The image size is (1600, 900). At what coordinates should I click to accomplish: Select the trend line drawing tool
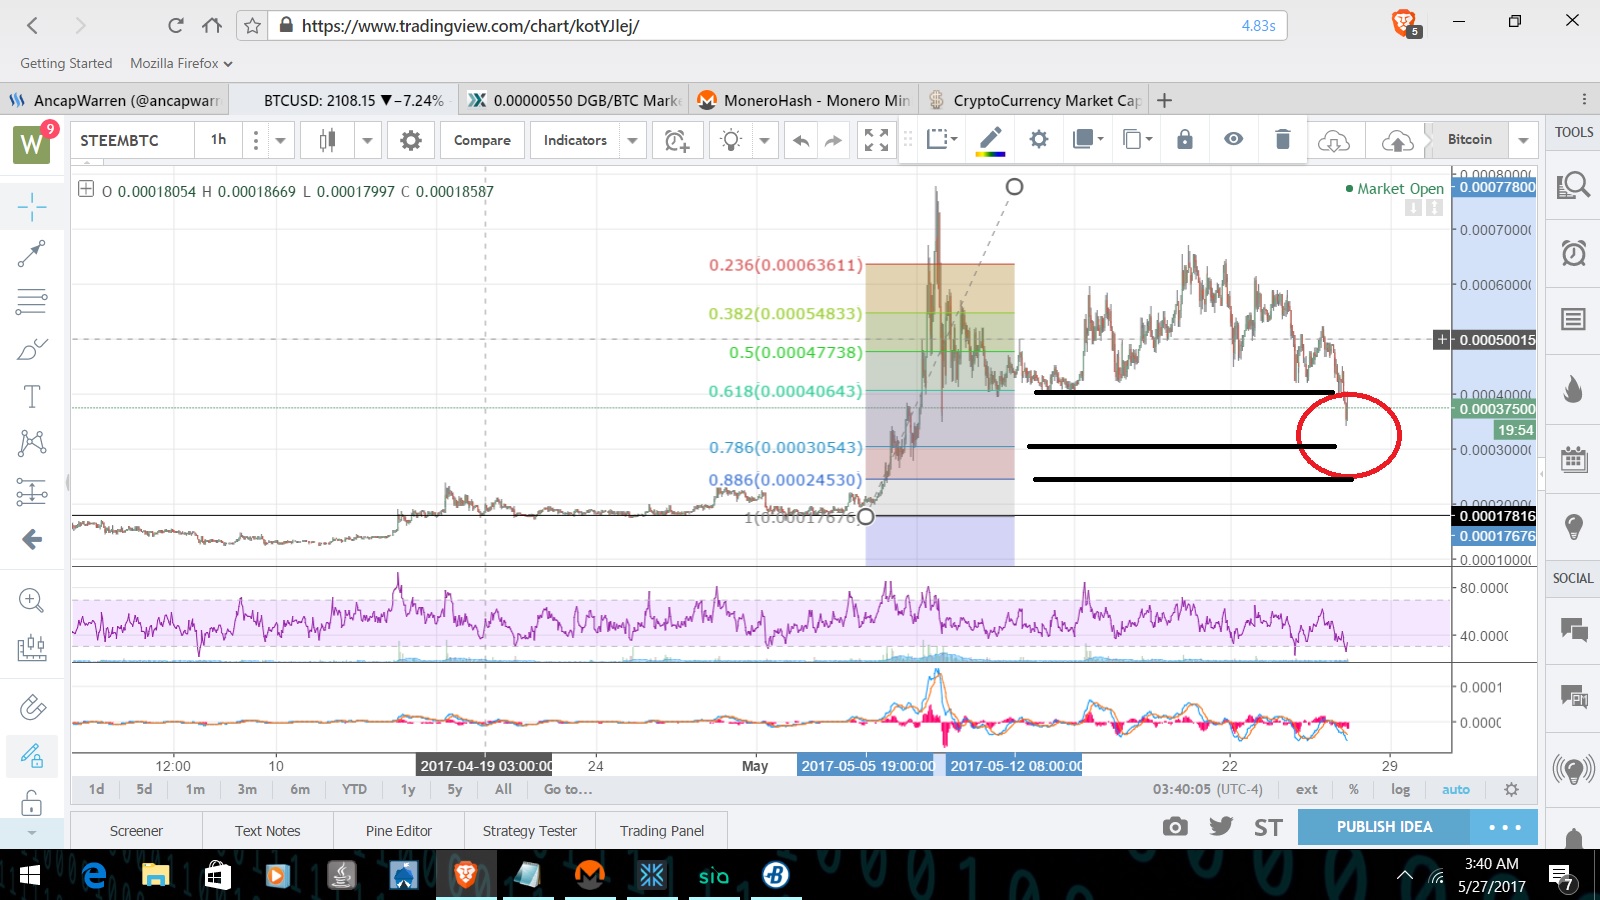32,254
